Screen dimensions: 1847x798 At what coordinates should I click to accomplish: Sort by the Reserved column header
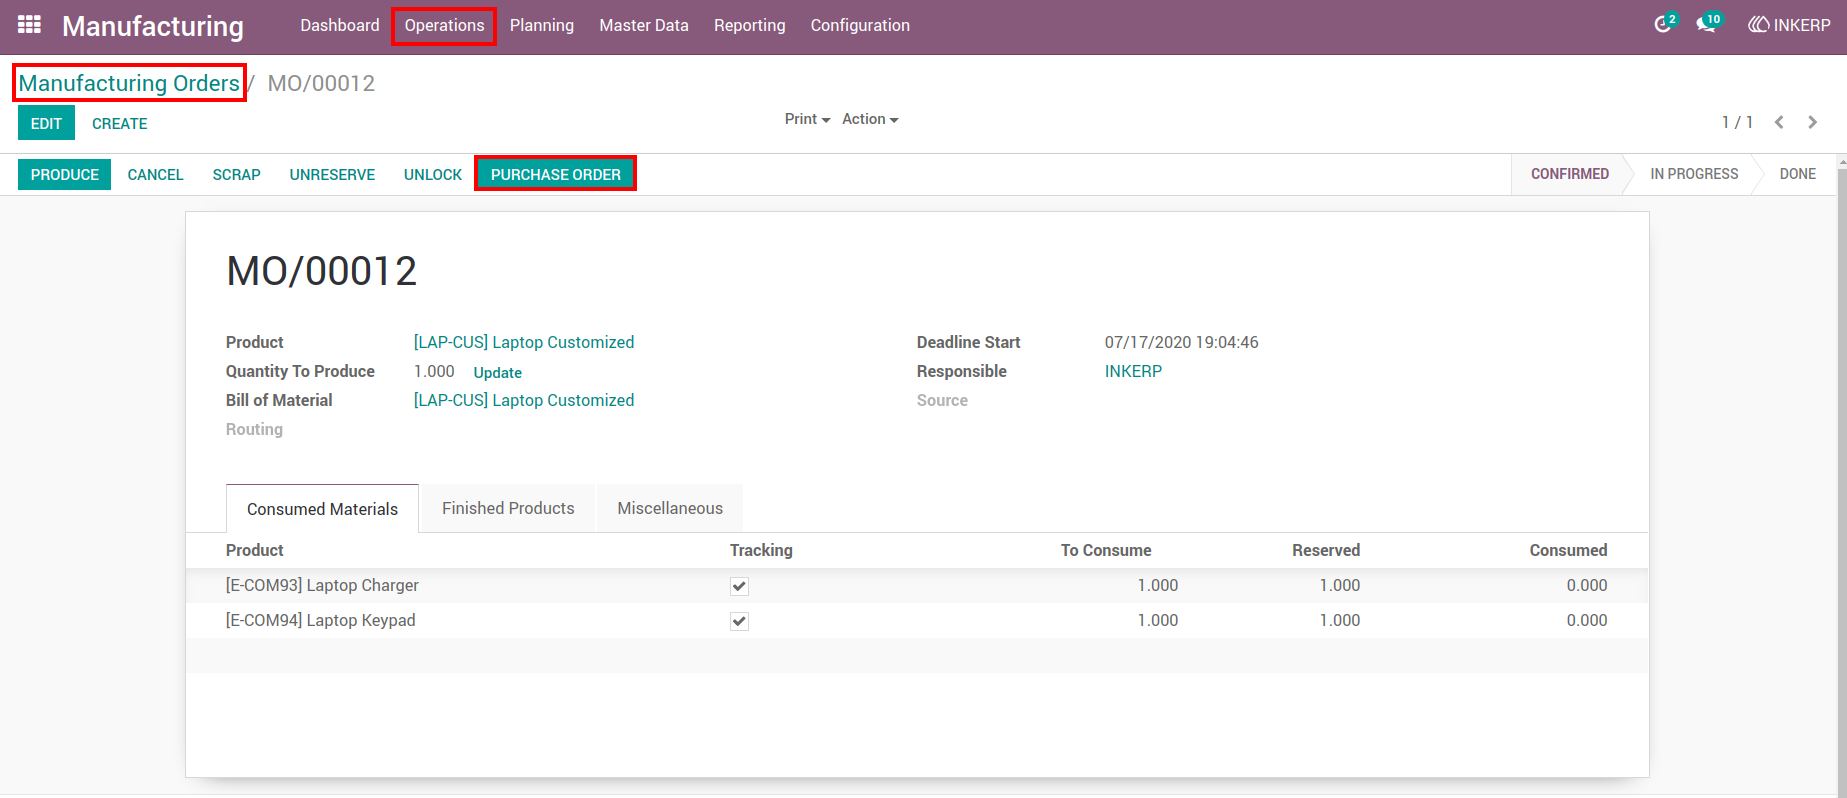point(1326,550)
